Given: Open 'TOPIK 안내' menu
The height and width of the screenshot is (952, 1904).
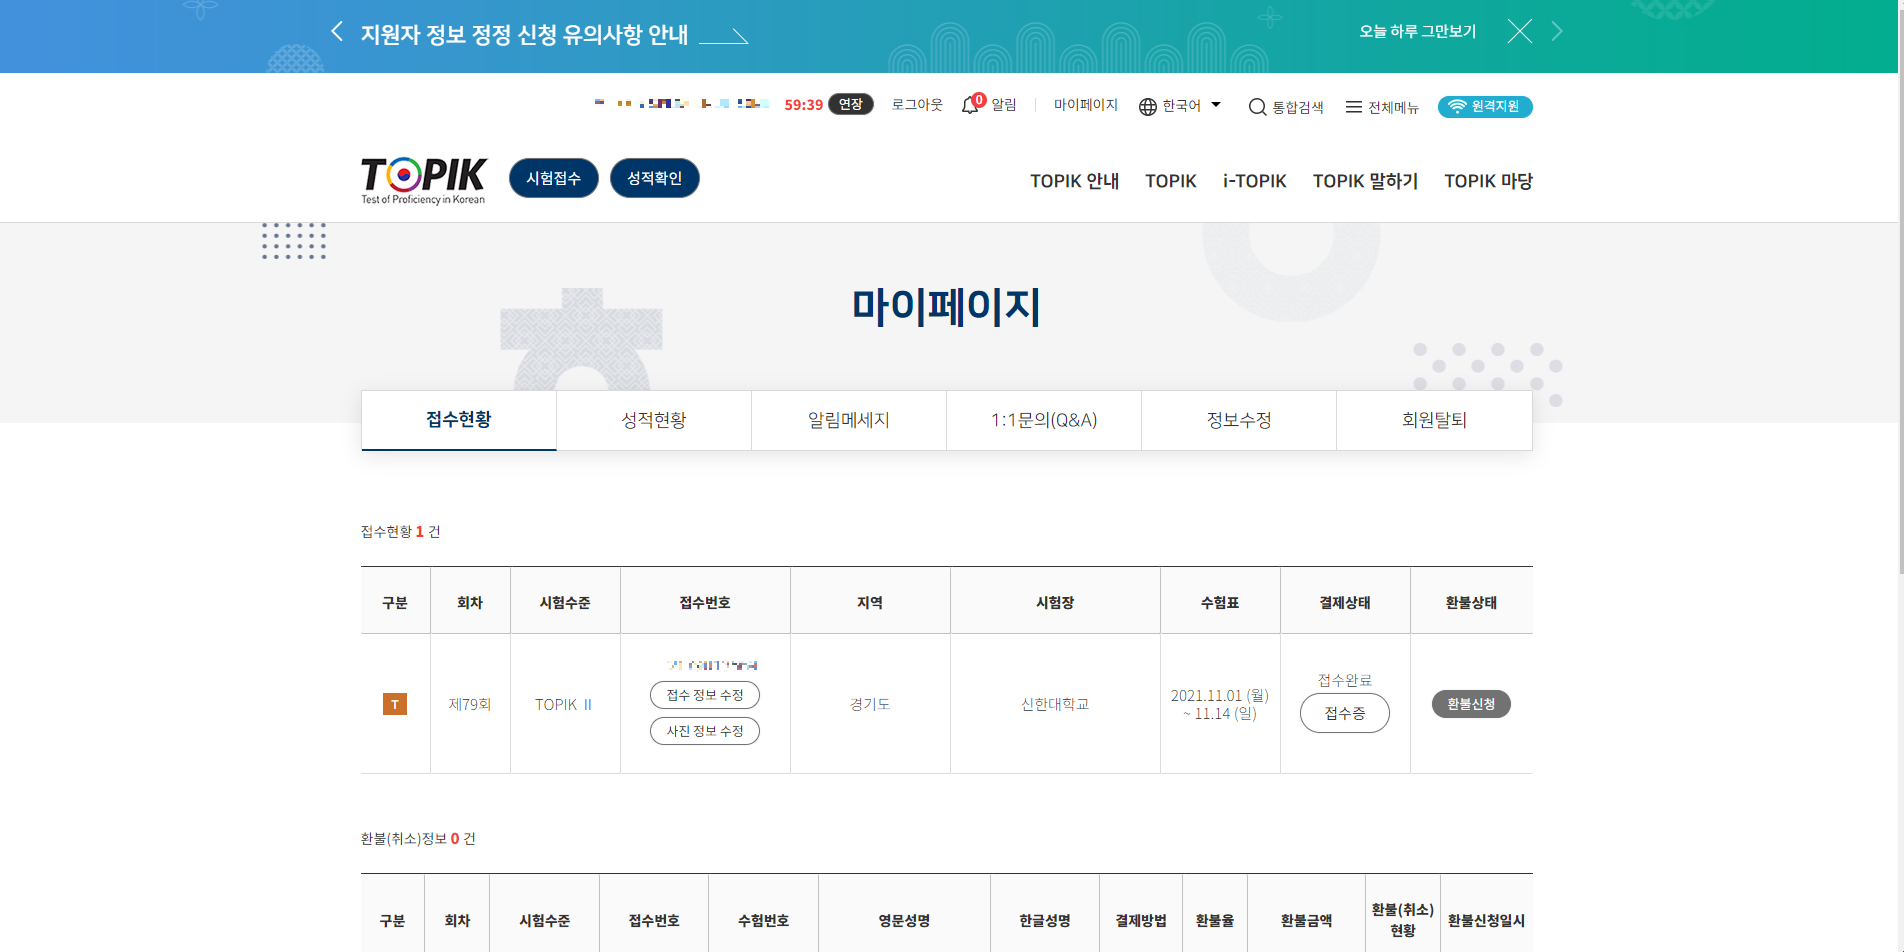Looking at the screenshot, I should (x=1074, y=181).
